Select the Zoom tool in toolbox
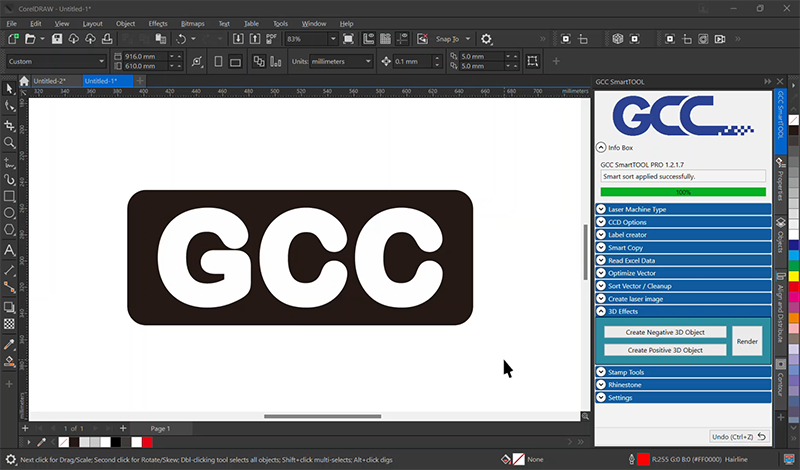The width and height of the screenshot is (800, 470). [9, 143]
